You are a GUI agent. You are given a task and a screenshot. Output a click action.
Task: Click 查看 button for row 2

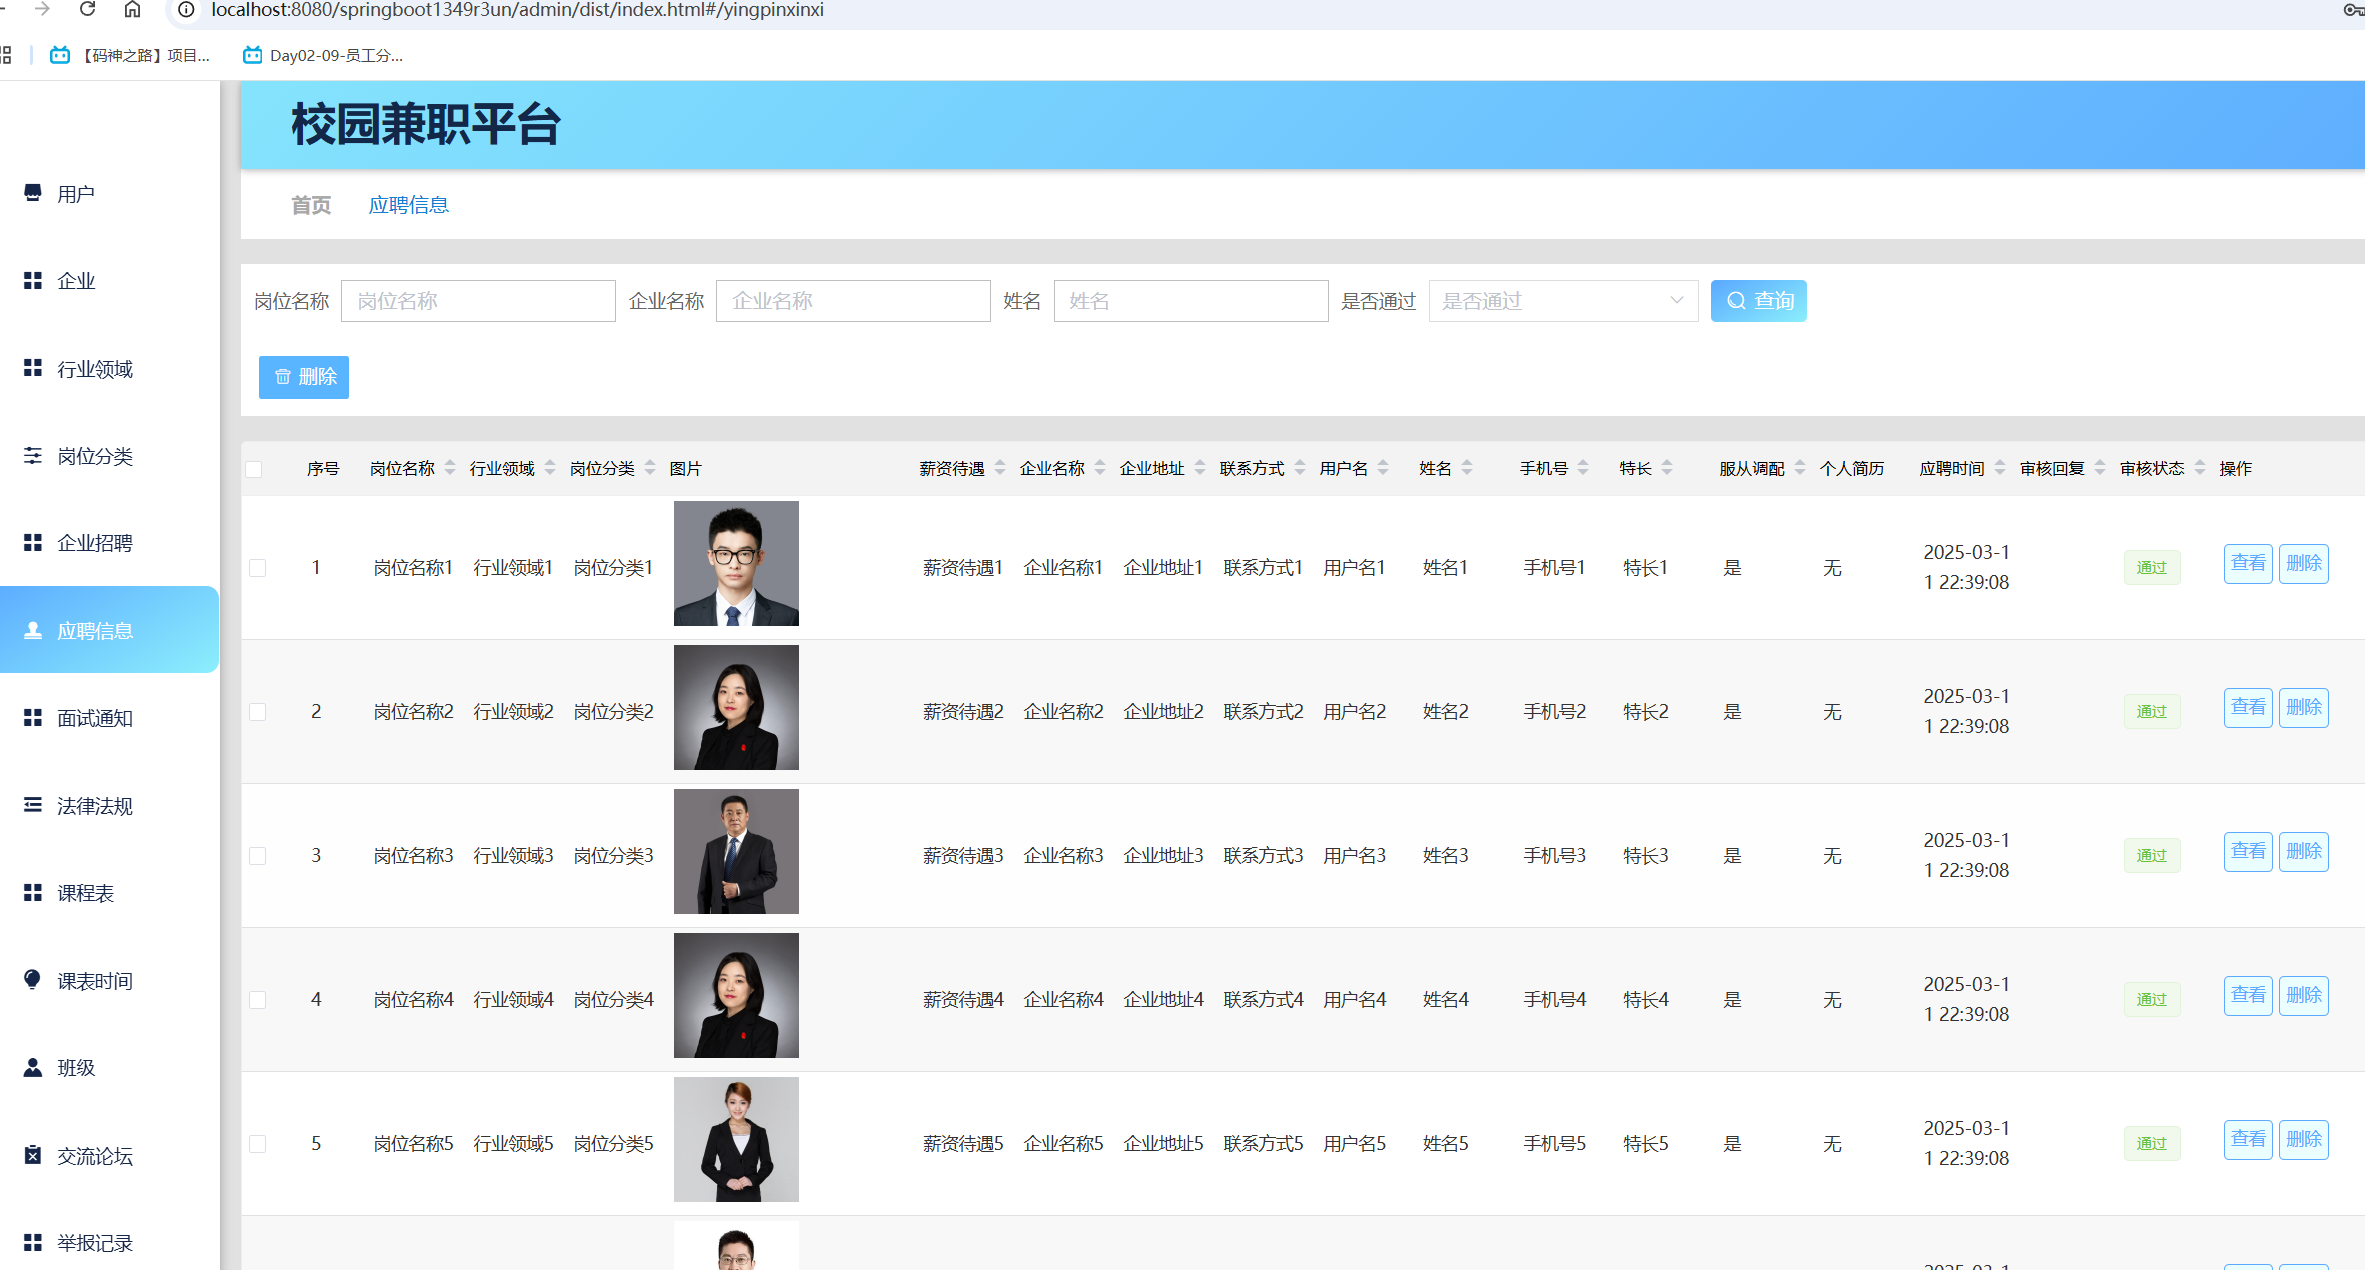click(x=2247, y=708)
